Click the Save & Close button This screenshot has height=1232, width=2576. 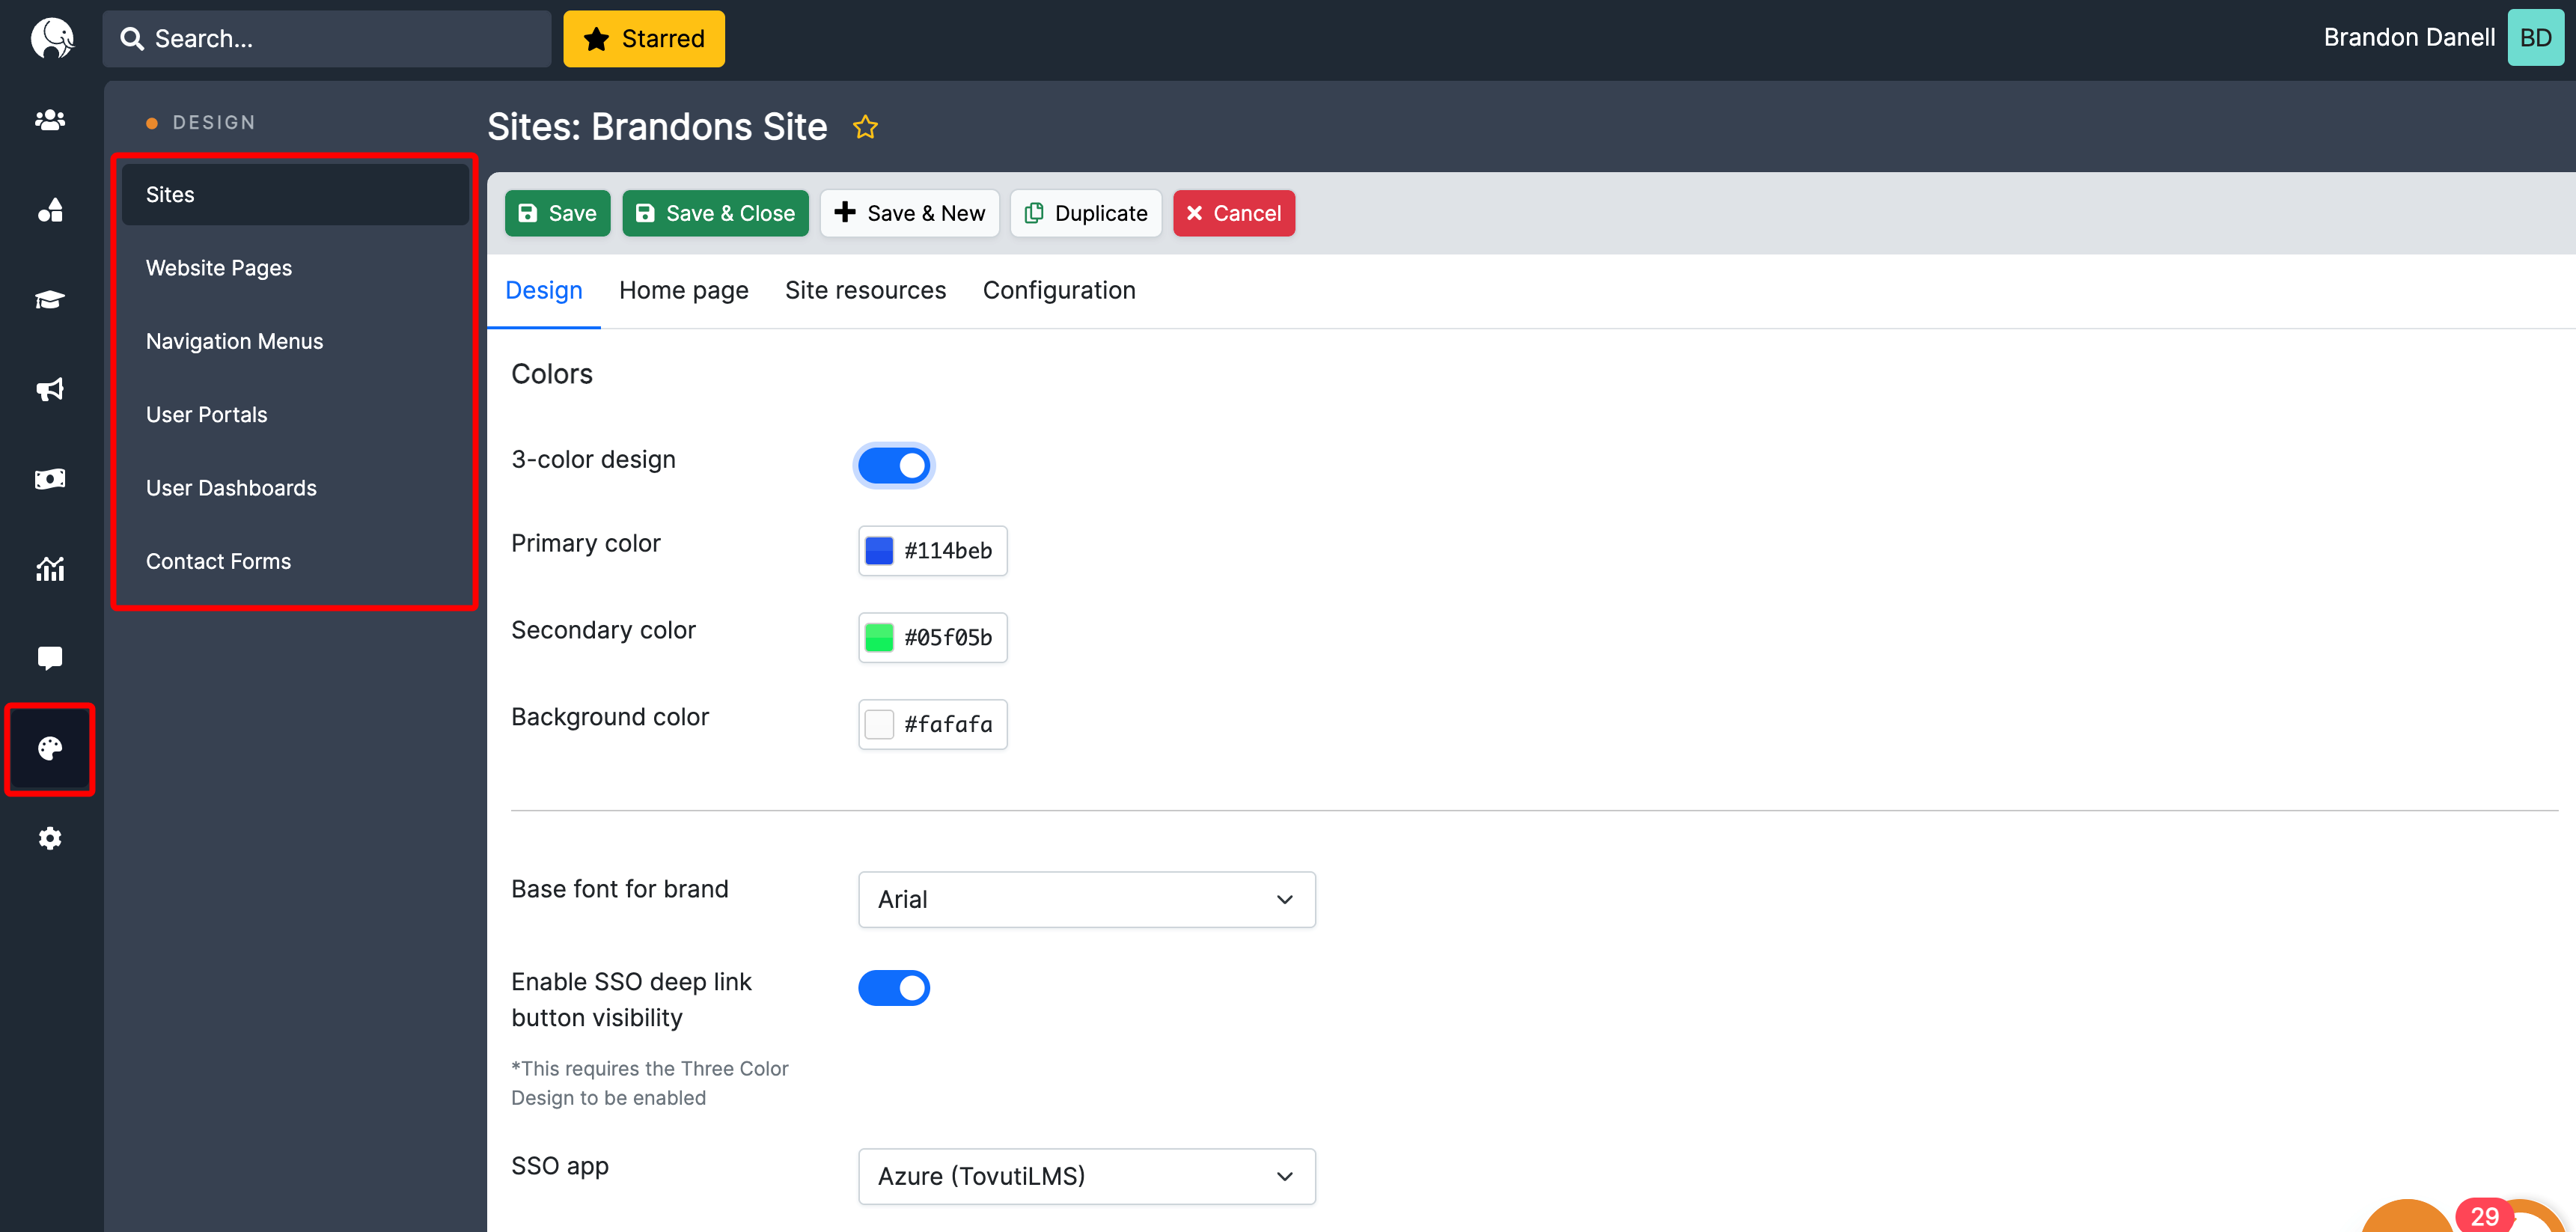715,213
